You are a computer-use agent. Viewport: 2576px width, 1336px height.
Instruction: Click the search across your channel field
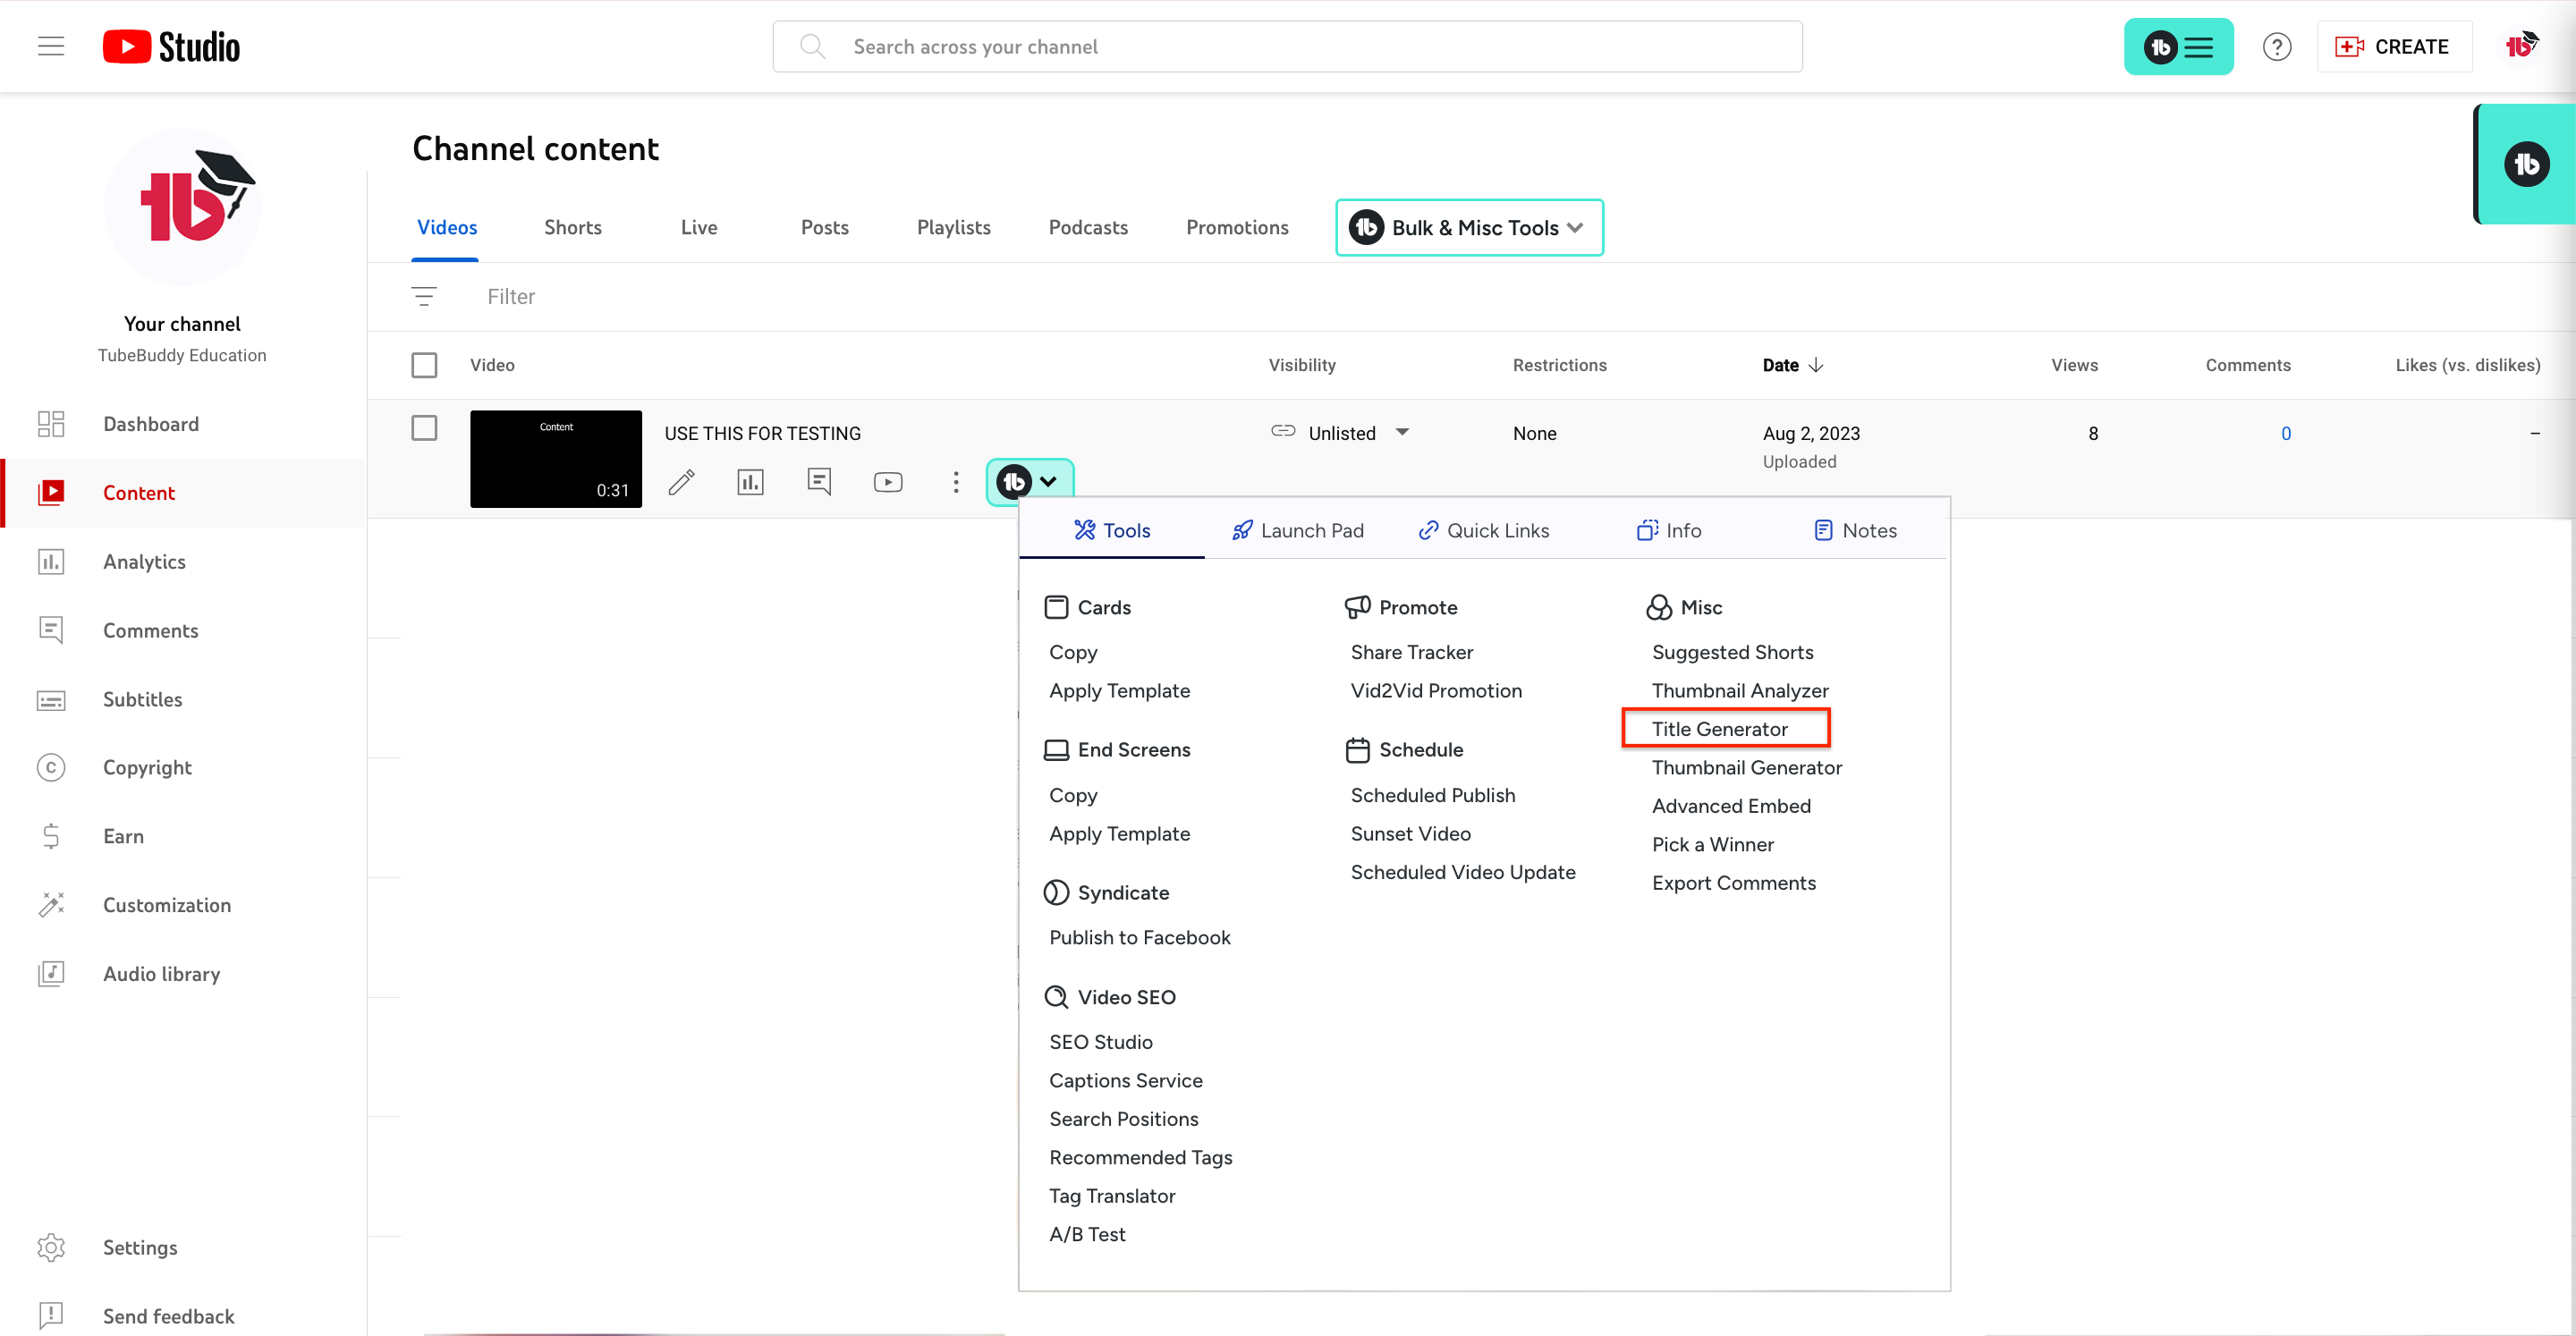[x=1287, y=47]
